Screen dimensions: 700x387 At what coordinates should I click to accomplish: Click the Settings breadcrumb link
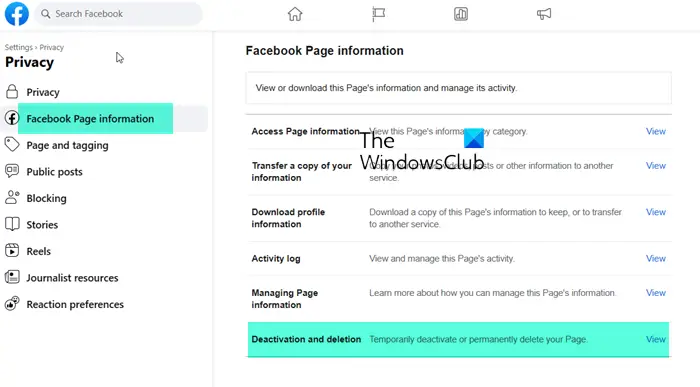tap(19, 47)
